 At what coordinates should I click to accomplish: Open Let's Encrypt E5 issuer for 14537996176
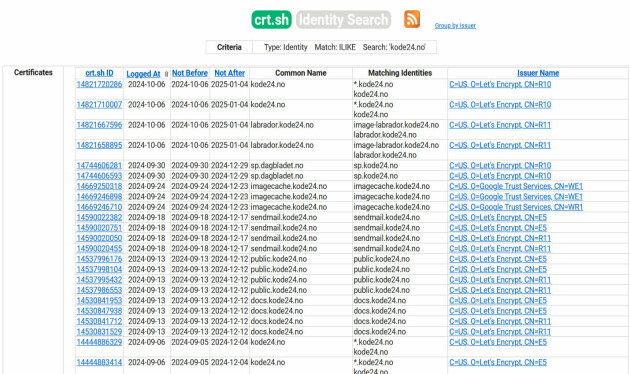pyautogui.click(x=498, y=259)
